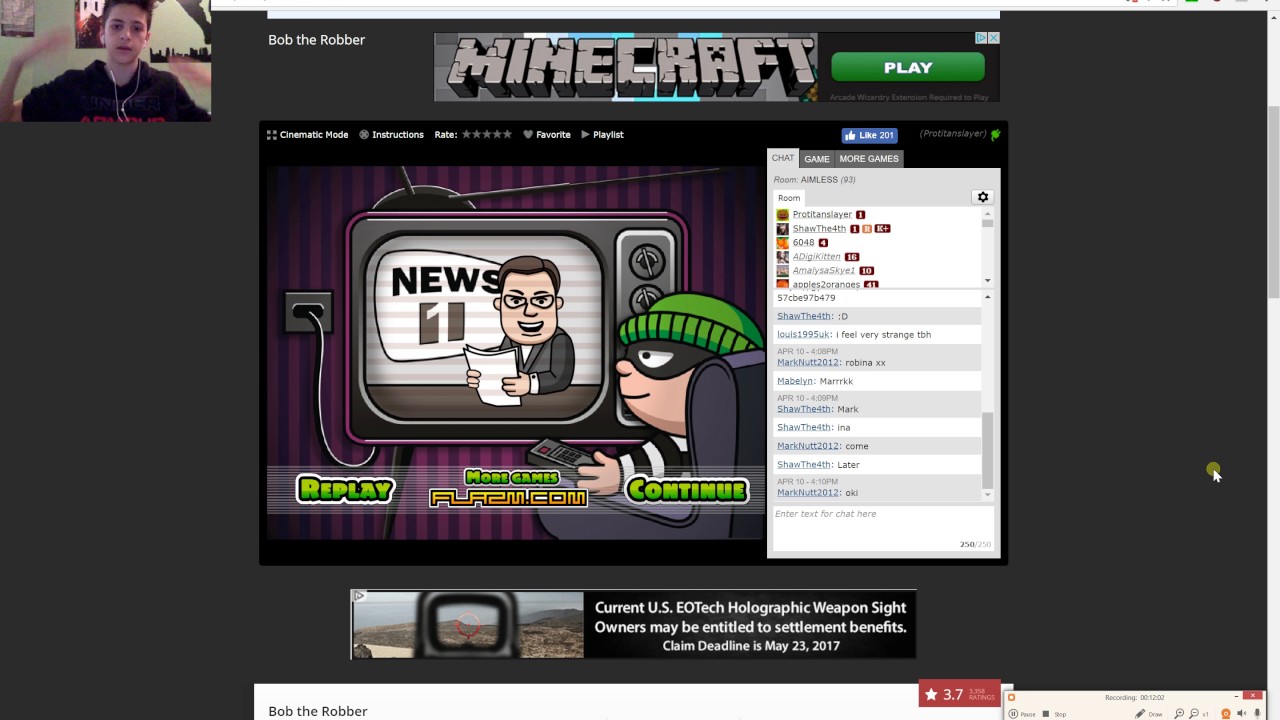The height and width of the screenshot is (720, 1280).
Task: Click louis1995uk username in chat
Action: [x=803, y=334]
